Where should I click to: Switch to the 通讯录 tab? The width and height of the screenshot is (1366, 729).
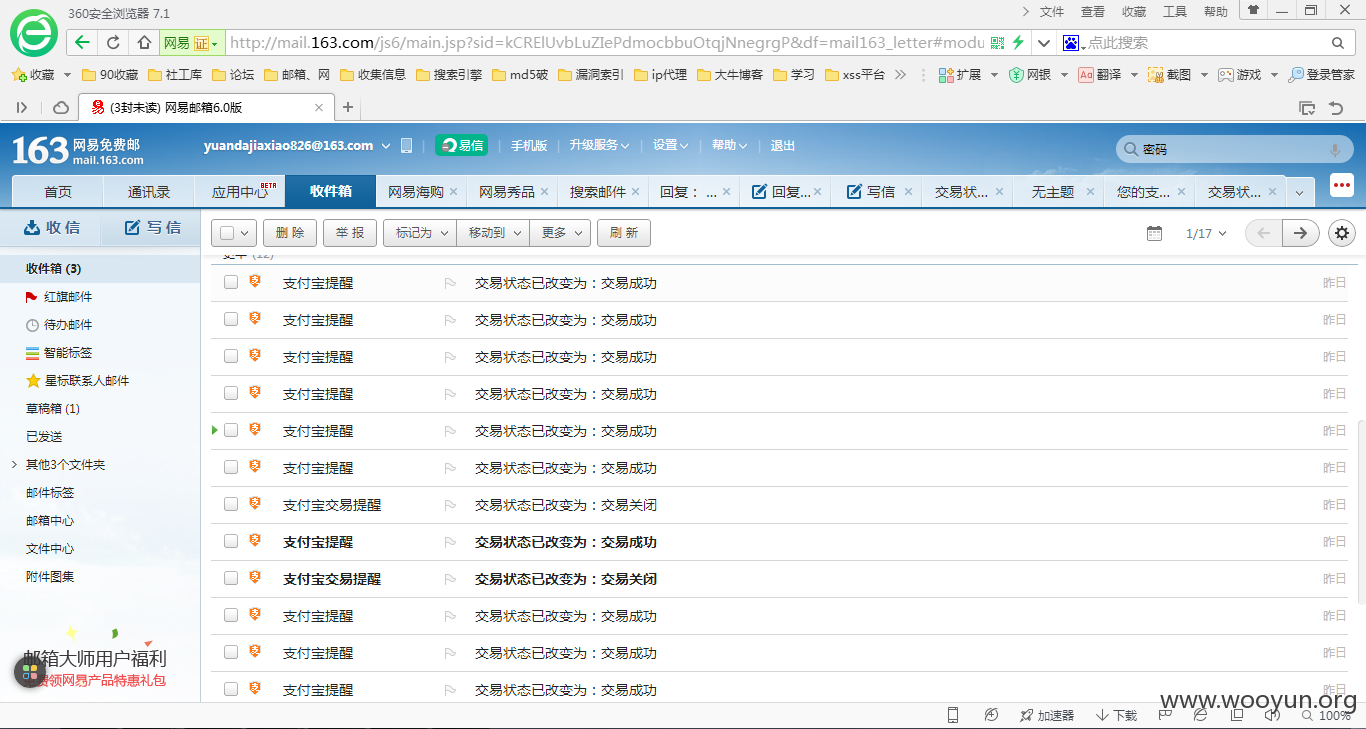coord(148,192)
